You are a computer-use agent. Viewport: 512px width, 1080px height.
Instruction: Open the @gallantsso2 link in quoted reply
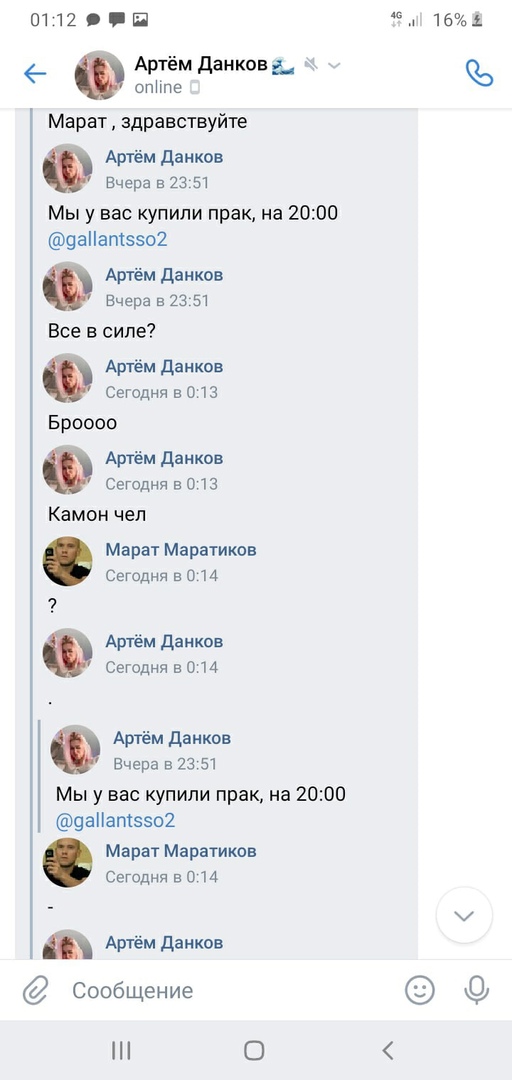(x=116, y=820)
